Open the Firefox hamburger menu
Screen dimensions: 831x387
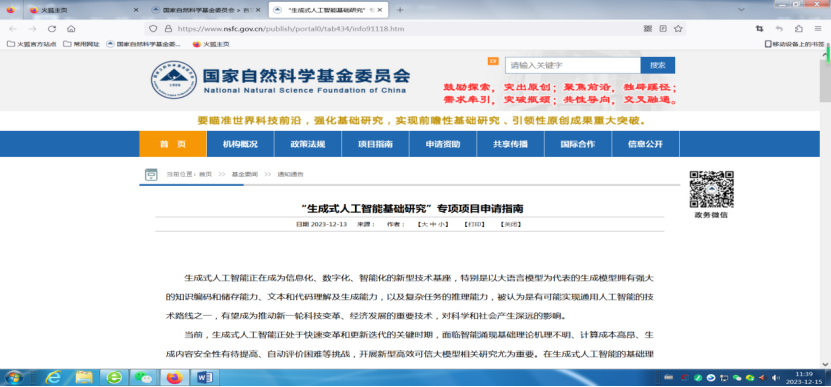pos(818,29)
